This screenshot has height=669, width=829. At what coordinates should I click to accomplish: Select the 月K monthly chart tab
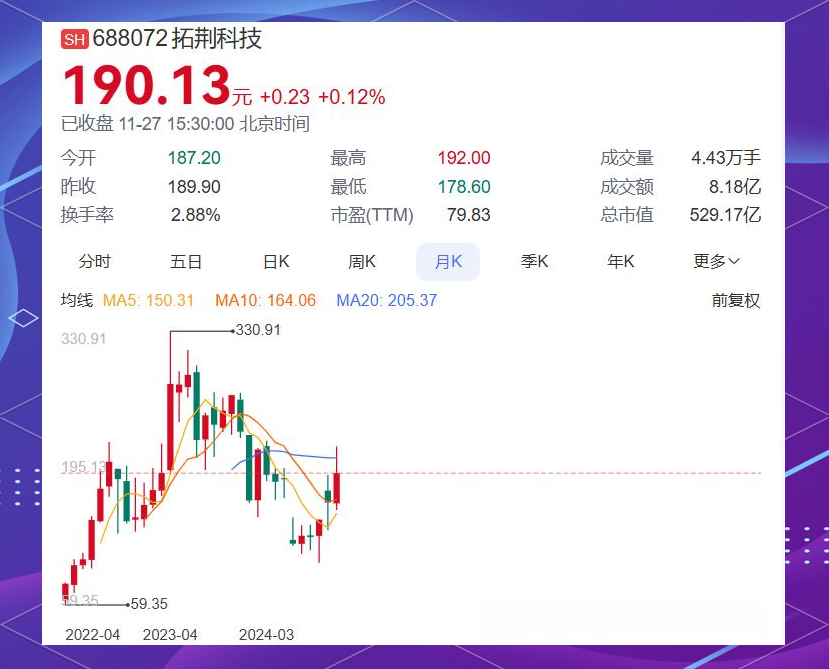pos(448,261)
